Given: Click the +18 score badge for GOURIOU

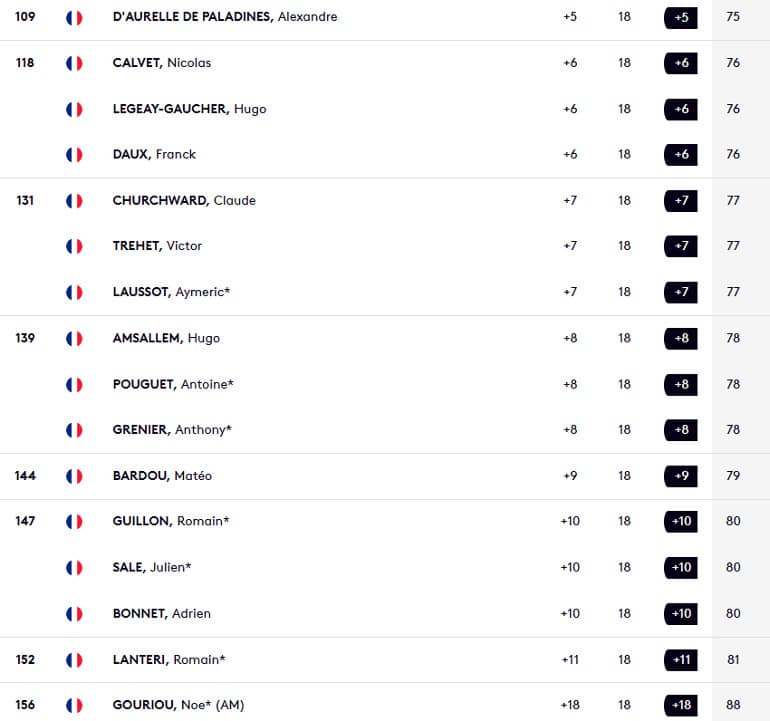Looking at the screenshot, I should [x=681, y=705].
